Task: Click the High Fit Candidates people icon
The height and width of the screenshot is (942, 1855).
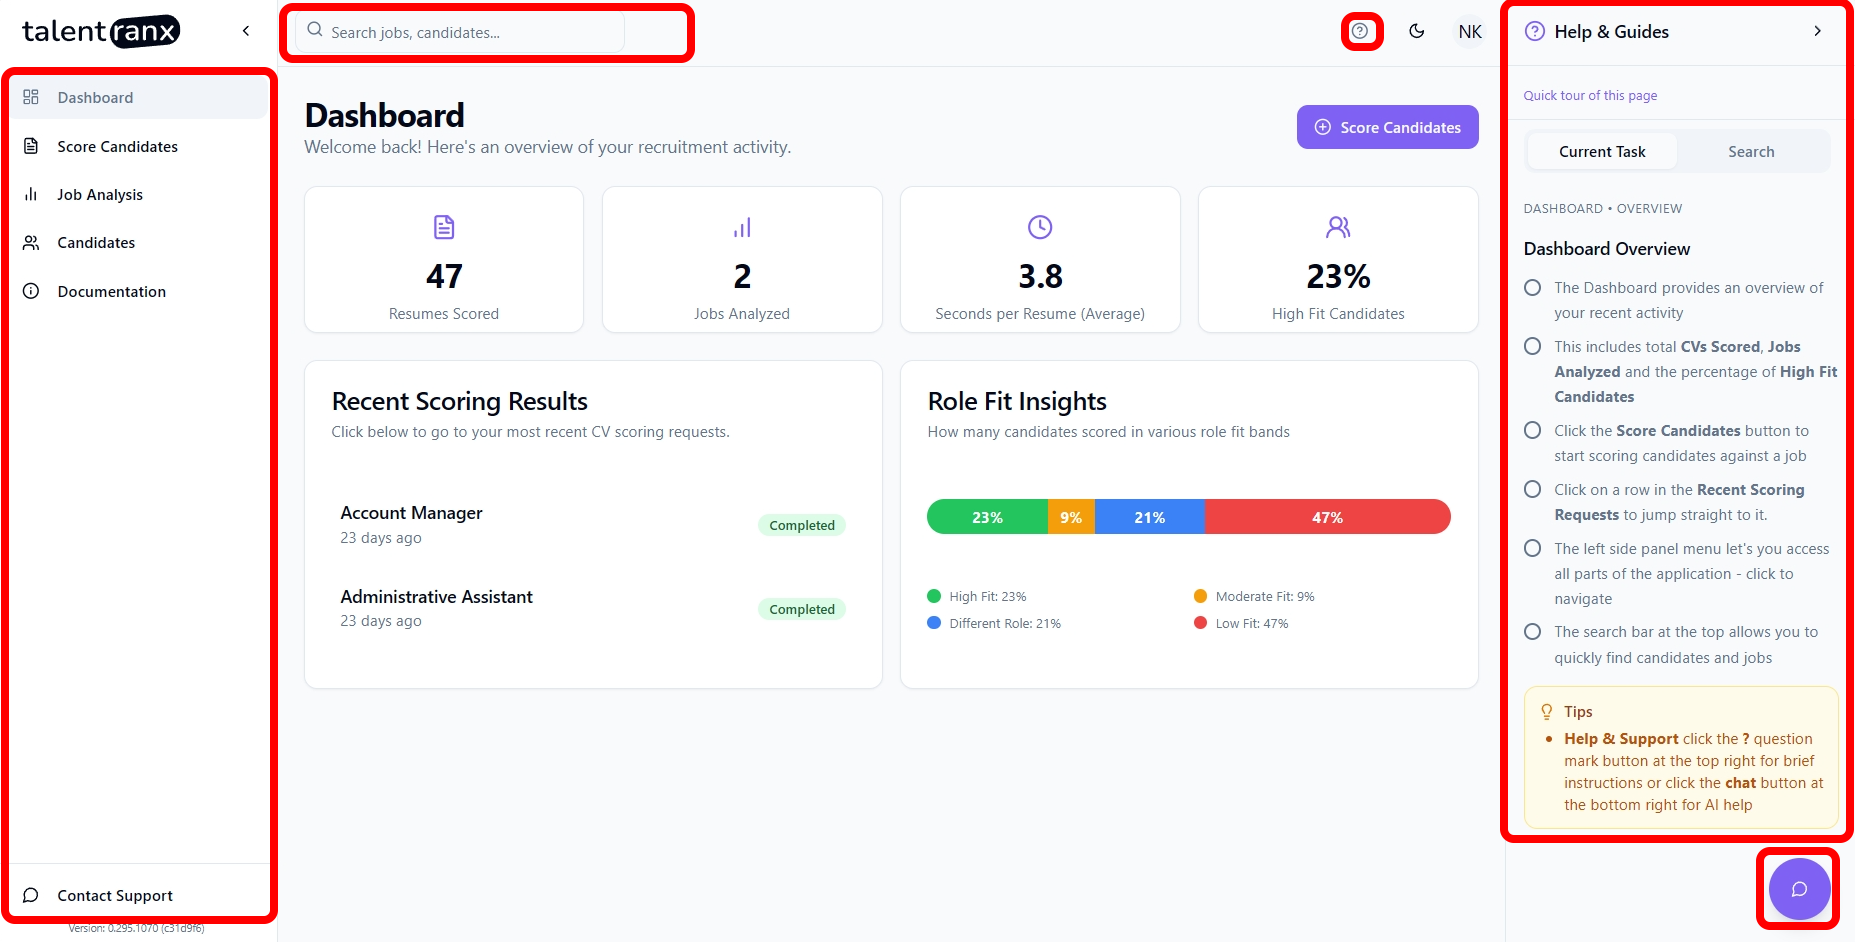Action: (x=1338, y=227)
